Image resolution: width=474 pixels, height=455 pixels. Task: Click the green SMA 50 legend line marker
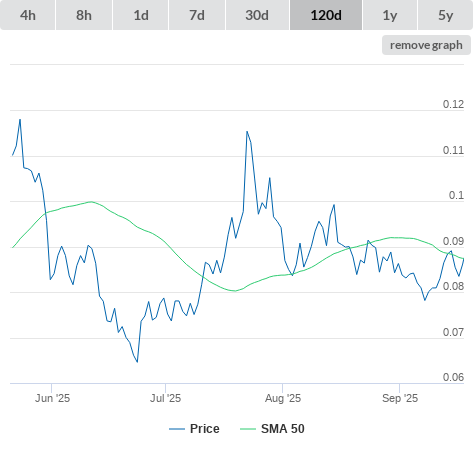tap(248, 429)
